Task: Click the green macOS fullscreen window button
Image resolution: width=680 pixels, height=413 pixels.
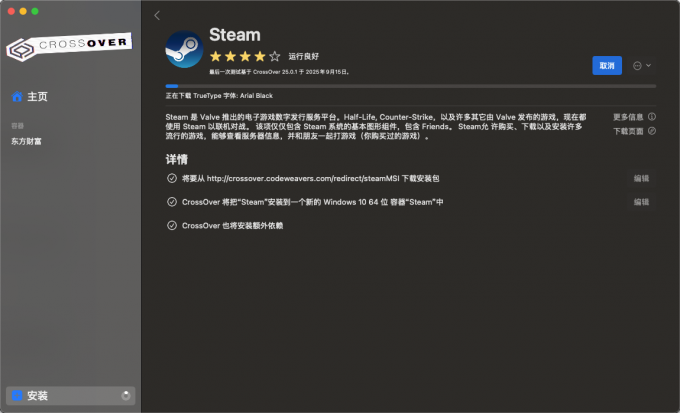Action: pyautogui.click(x=35, y=11)
